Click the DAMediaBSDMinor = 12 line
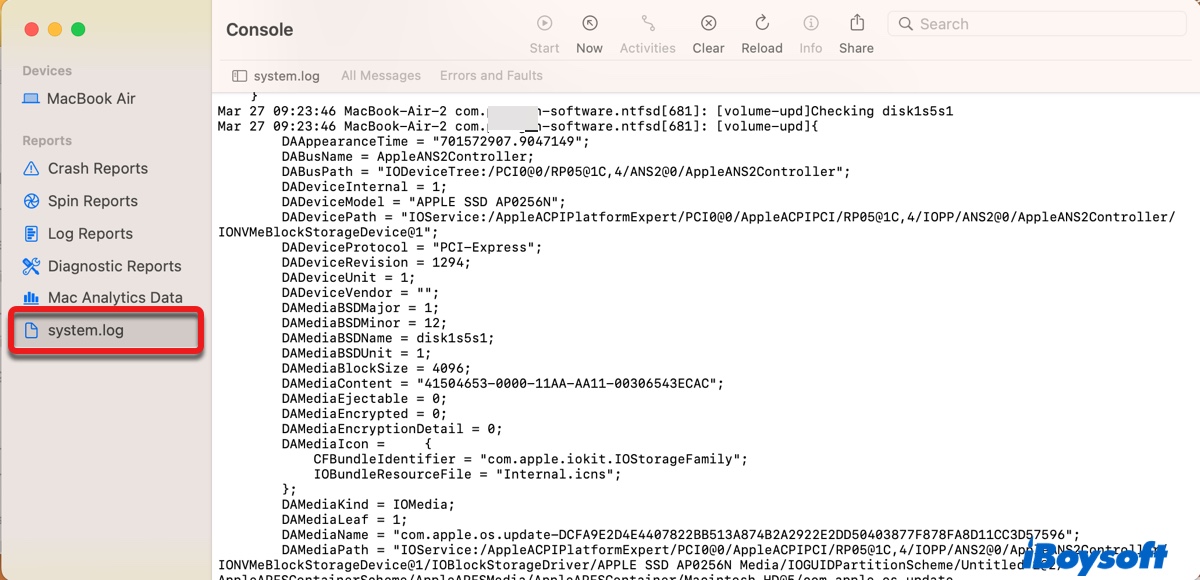This screenshot has height=580, width=1200. coord(364,323)
